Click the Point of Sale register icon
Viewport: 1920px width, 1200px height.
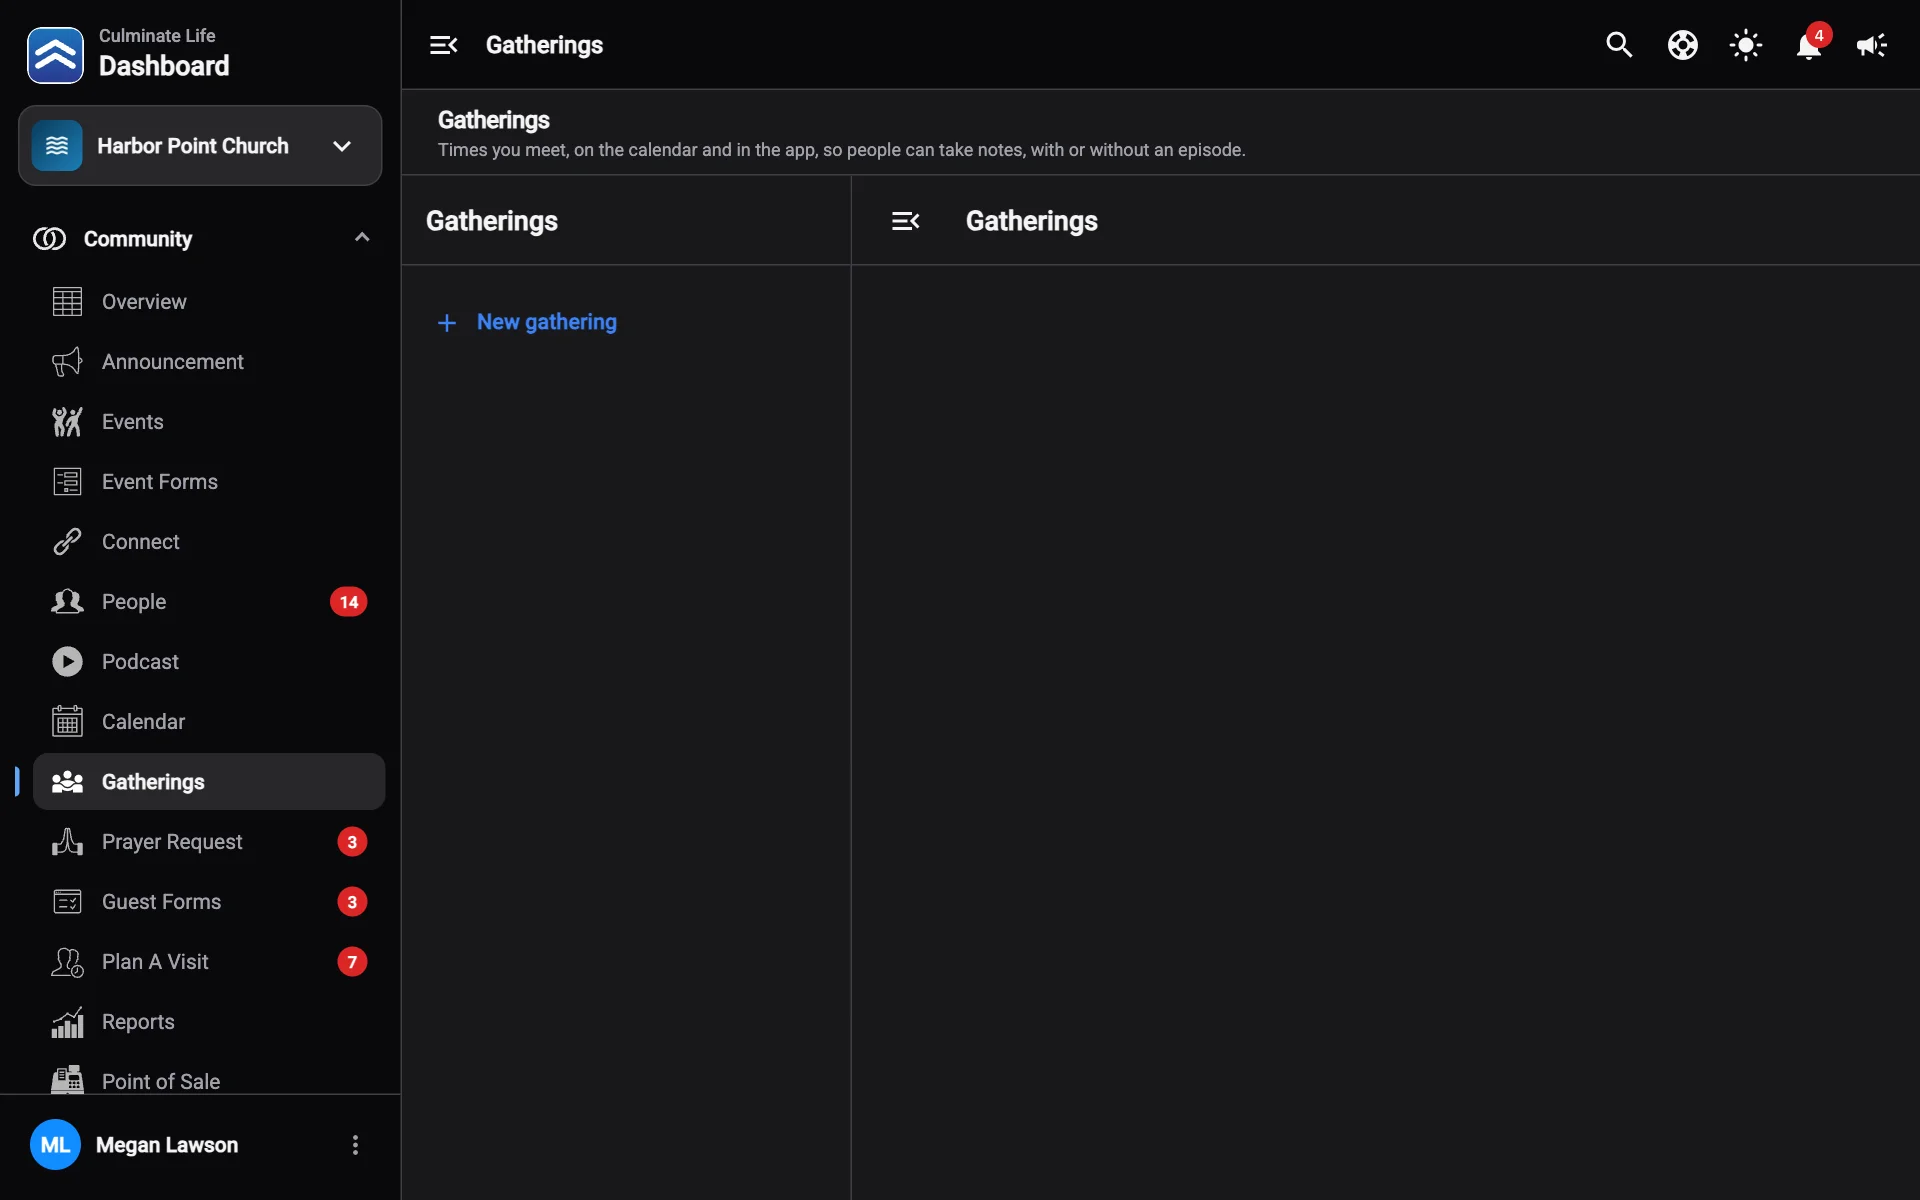[x=67, y=1080]
